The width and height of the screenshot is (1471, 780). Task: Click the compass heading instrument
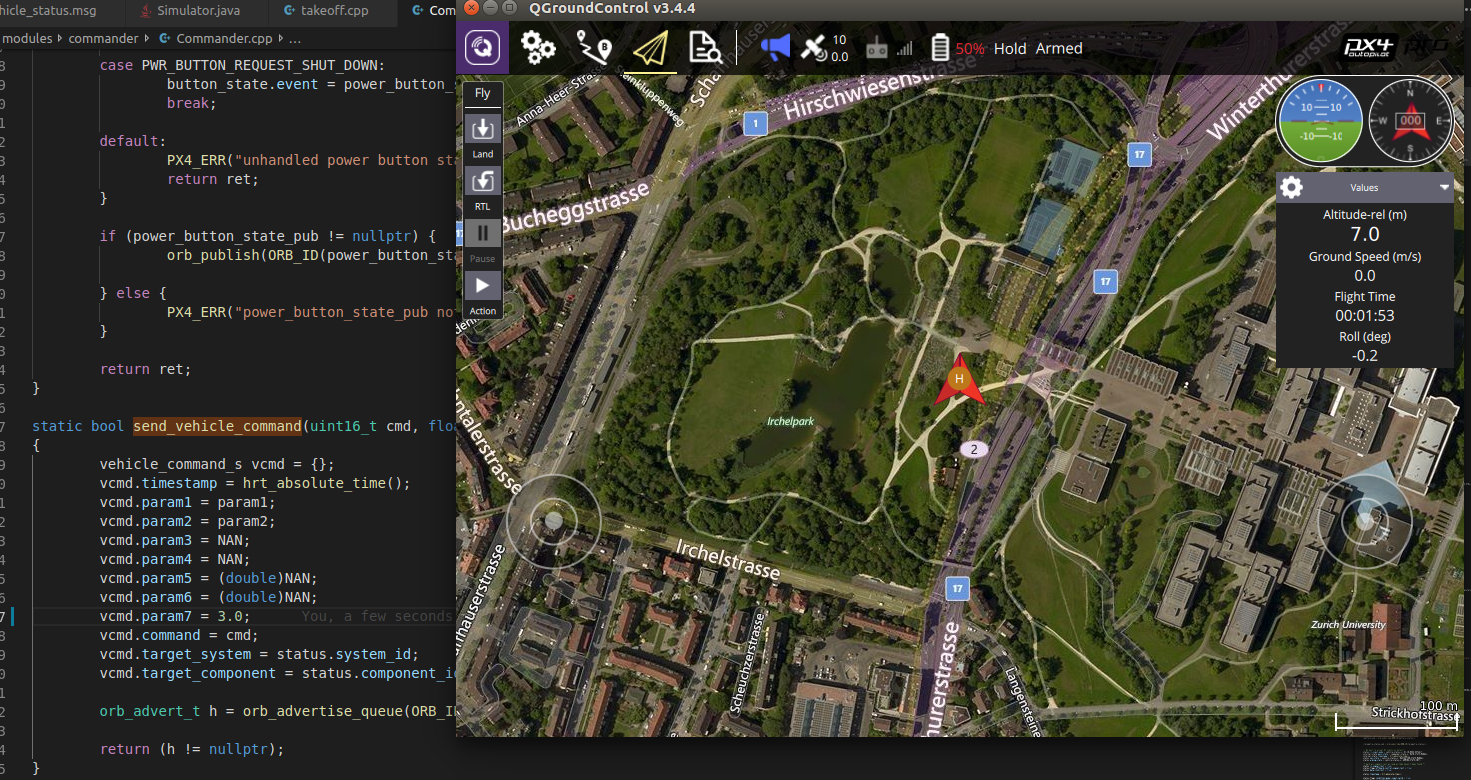(1411, 121)
